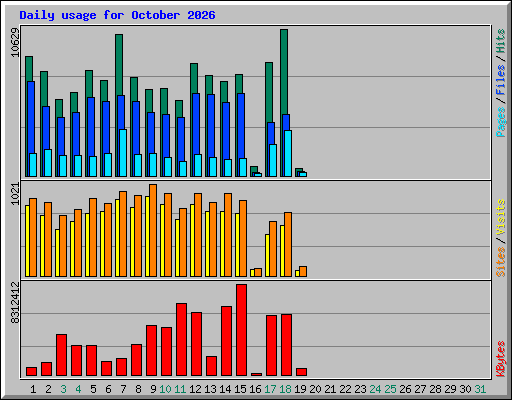
Task: Click green day 25 label
Action: coord(390,389)
